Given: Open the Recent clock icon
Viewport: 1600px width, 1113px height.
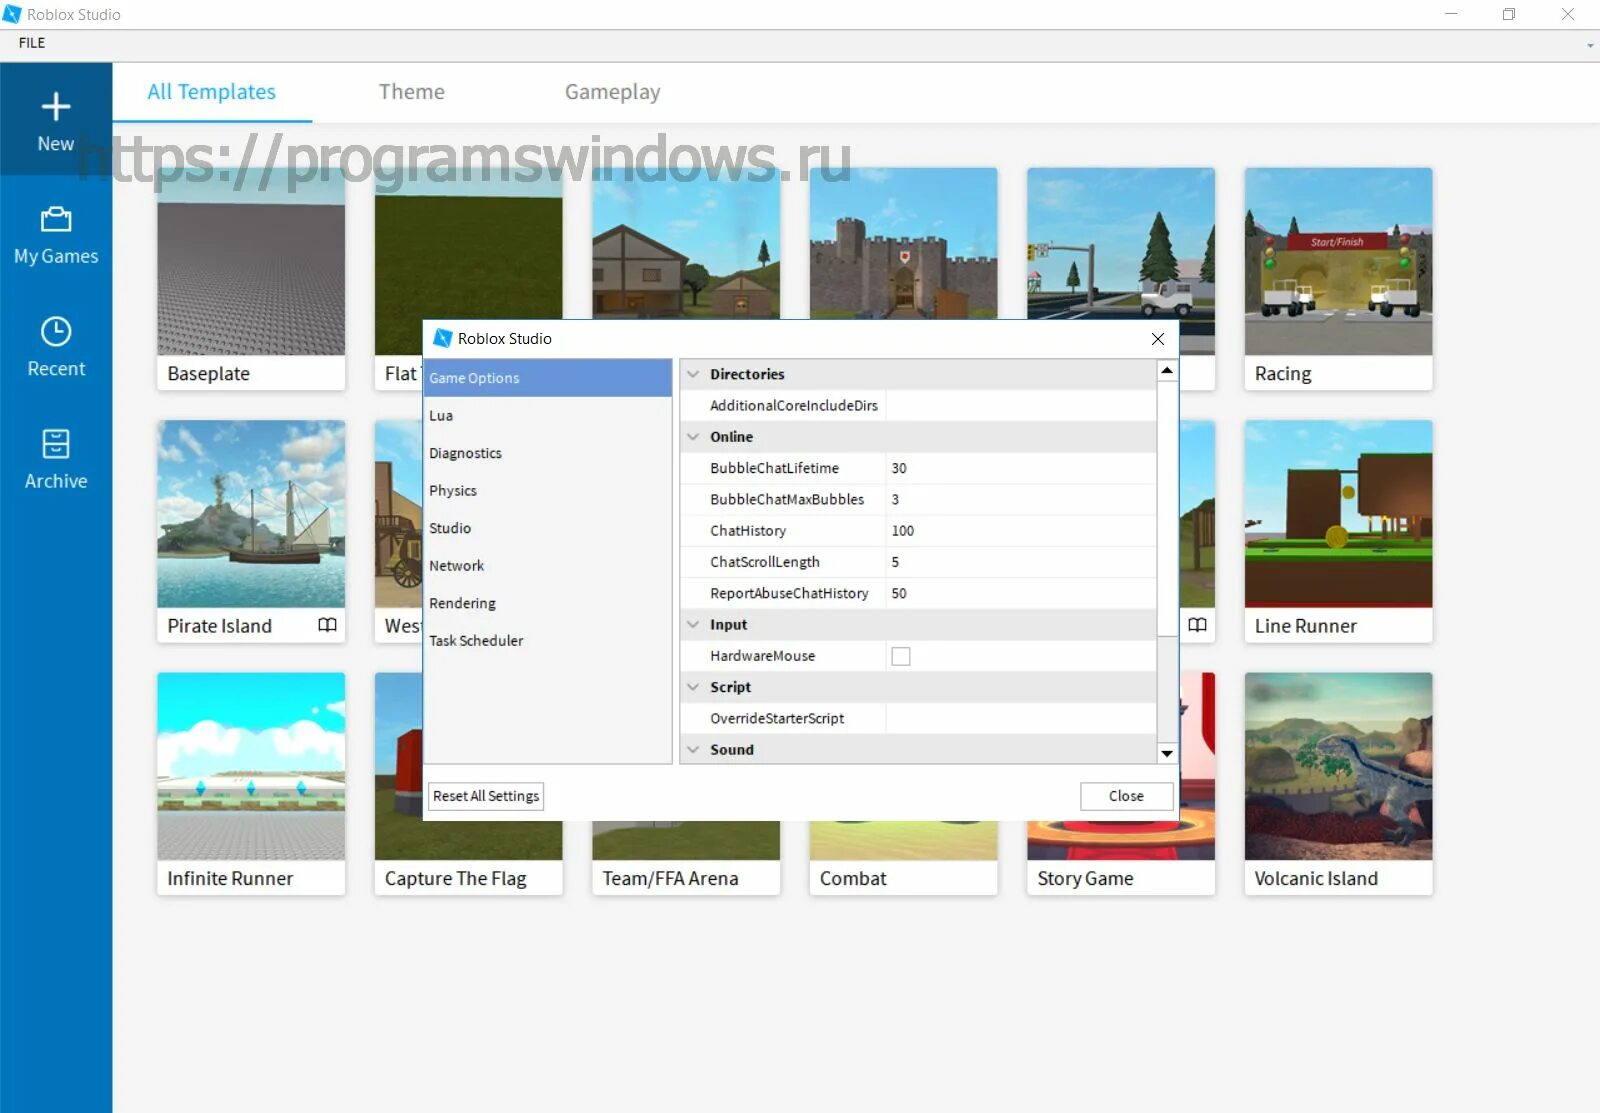Looking at the screenshot, I should tap(56, 331).
